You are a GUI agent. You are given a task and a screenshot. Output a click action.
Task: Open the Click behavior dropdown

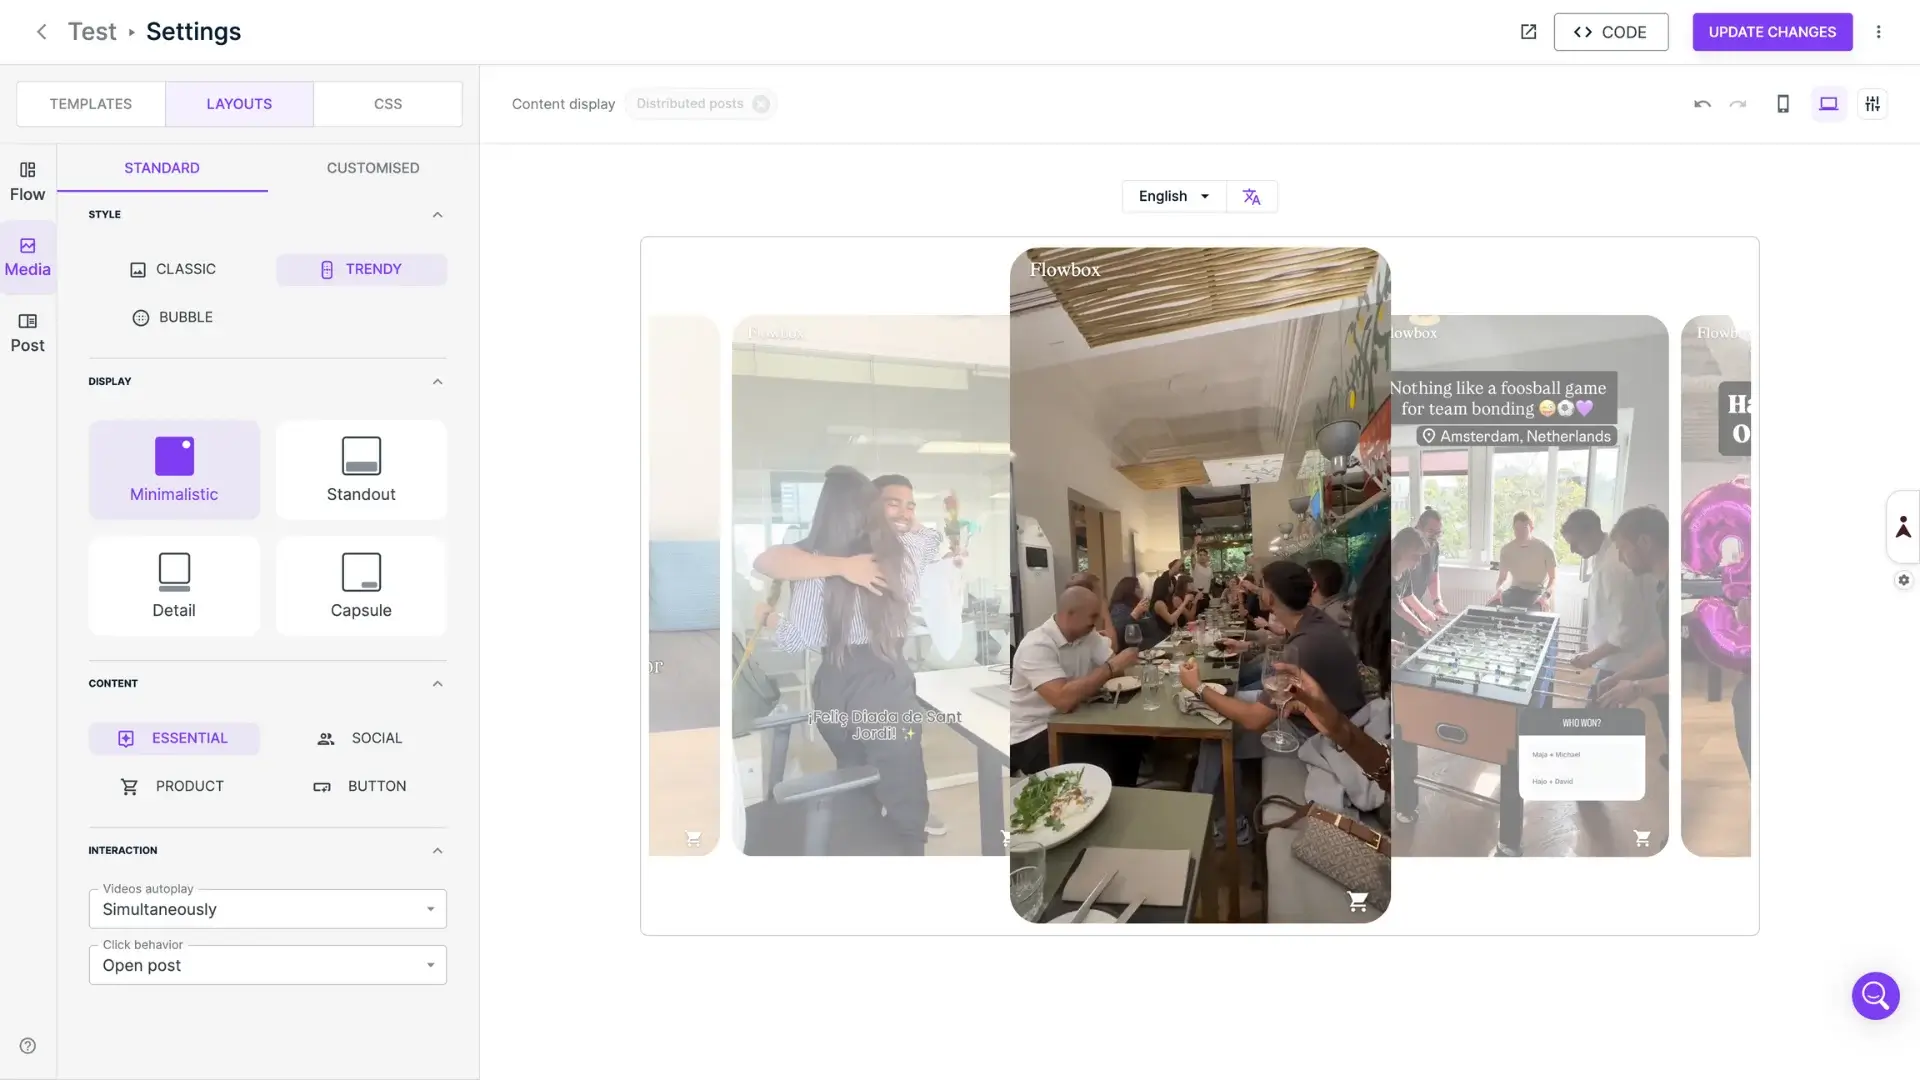point(267,965)
